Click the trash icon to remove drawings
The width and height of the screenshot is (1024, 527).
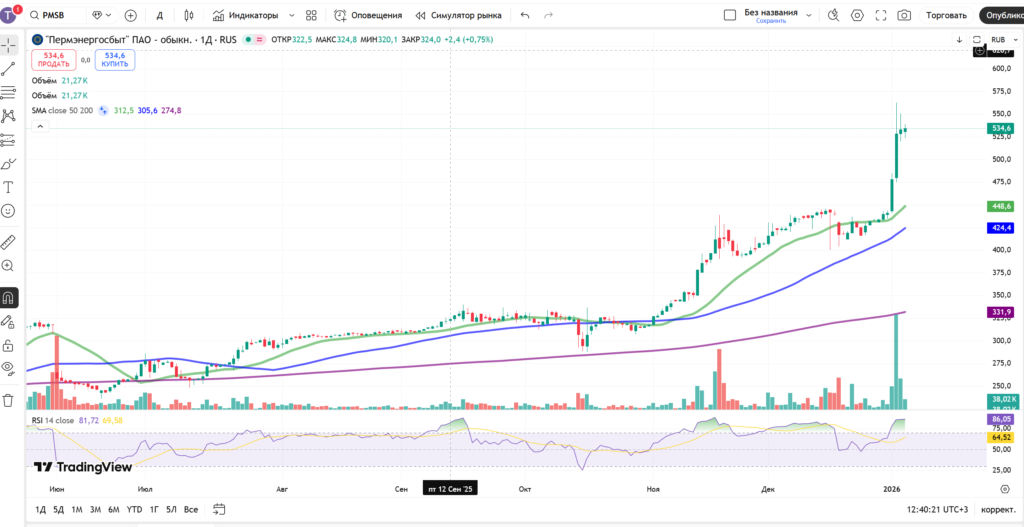[9, 400]
